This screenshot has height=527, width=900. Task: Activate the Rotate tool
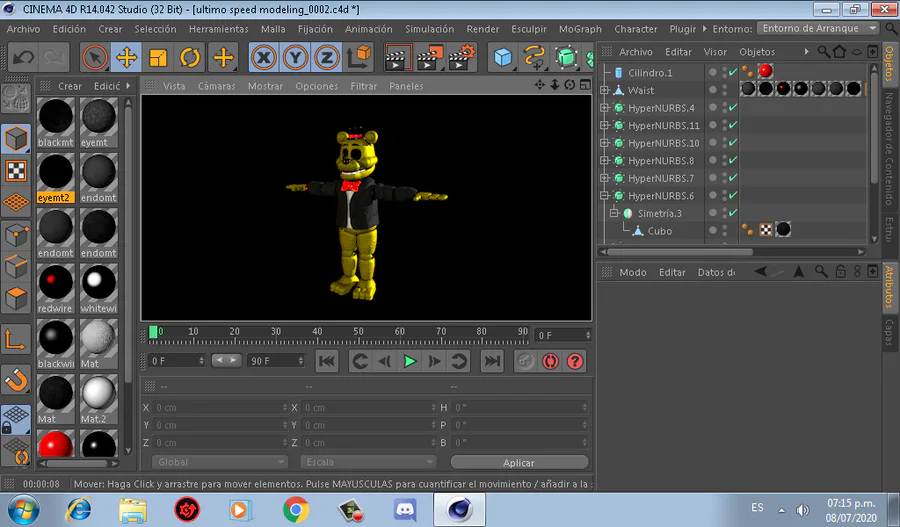[190, 57]
